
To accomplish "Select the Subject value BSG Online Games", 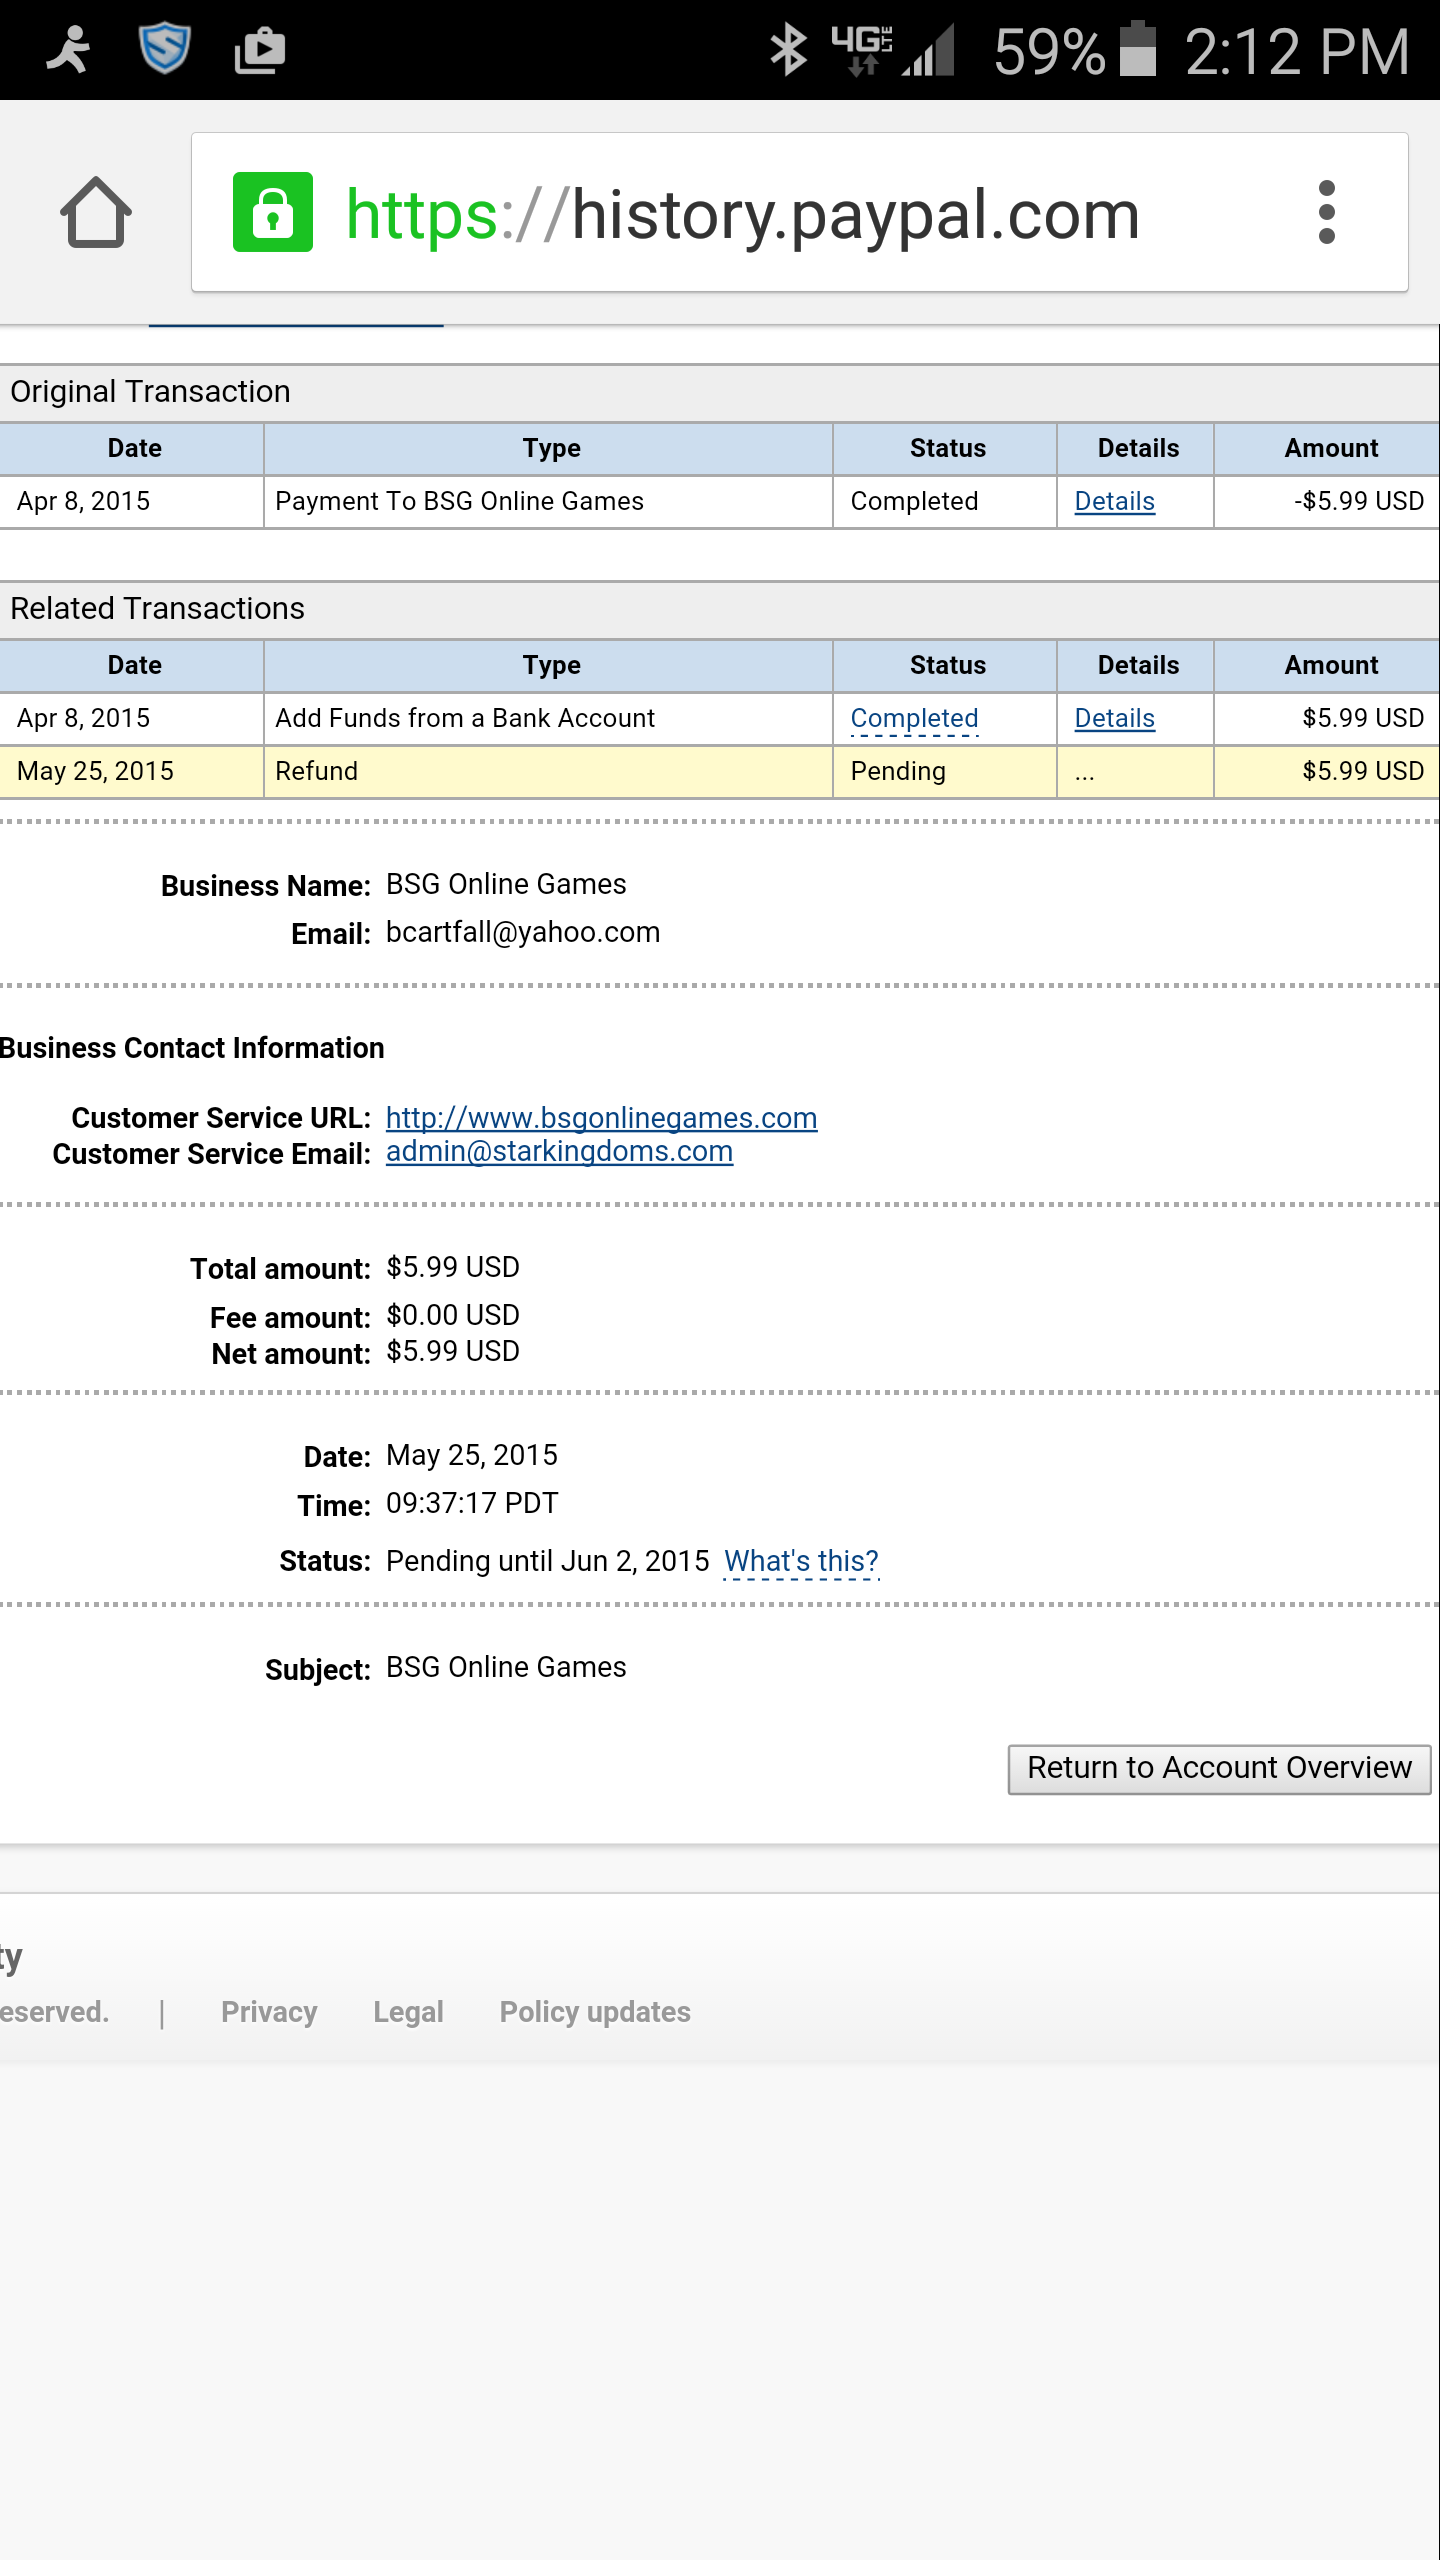I will point(506,1667).
